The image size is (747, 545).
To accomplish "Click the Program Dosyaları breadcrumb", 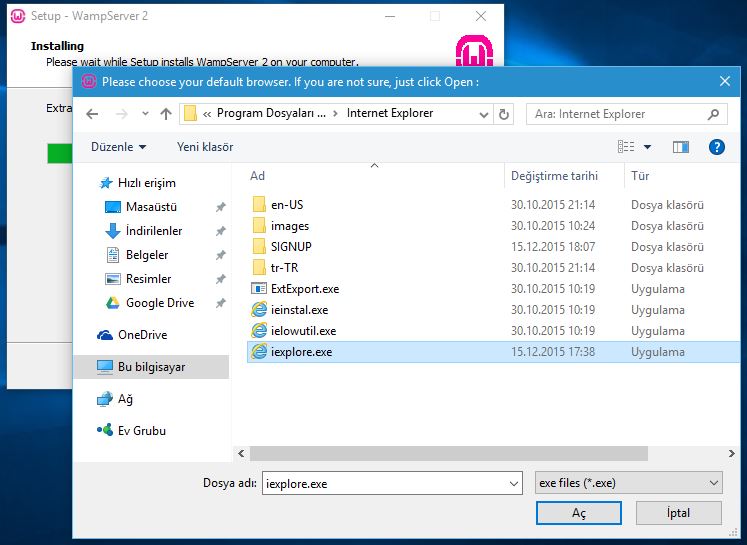I will 271,113.
